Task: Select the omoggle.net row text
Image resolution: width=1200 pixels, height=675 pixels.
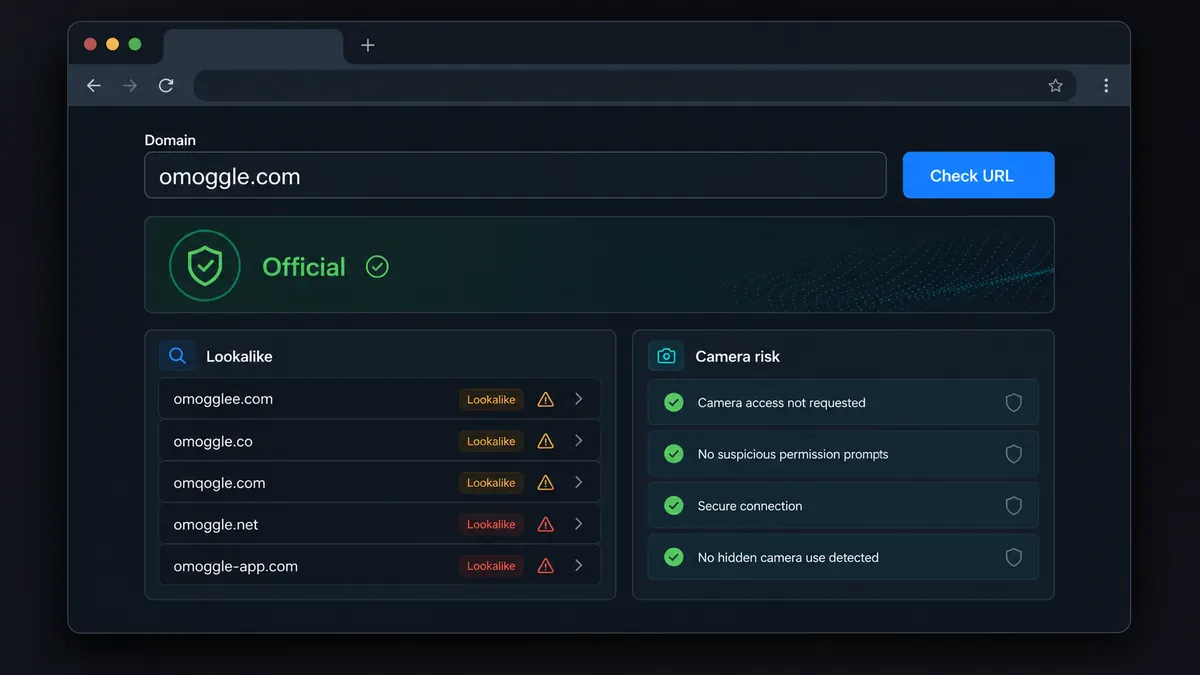Action: pos(216,524)
